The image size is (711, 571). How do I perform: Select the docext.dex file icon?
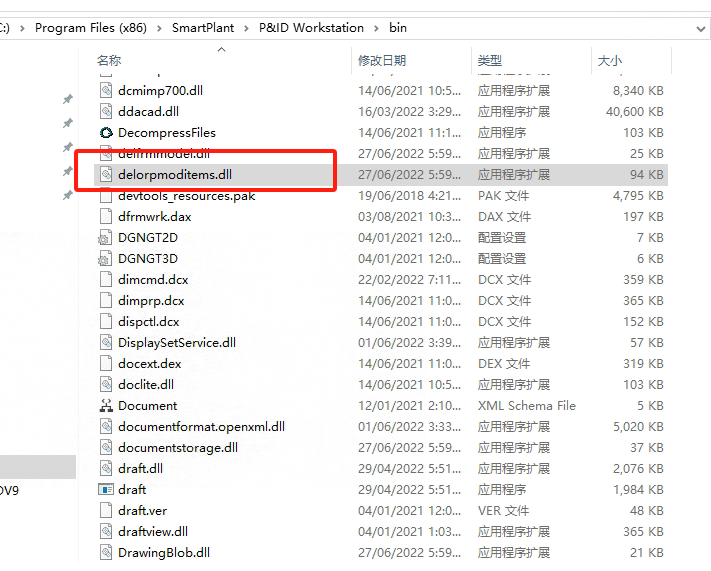(106, 363)
